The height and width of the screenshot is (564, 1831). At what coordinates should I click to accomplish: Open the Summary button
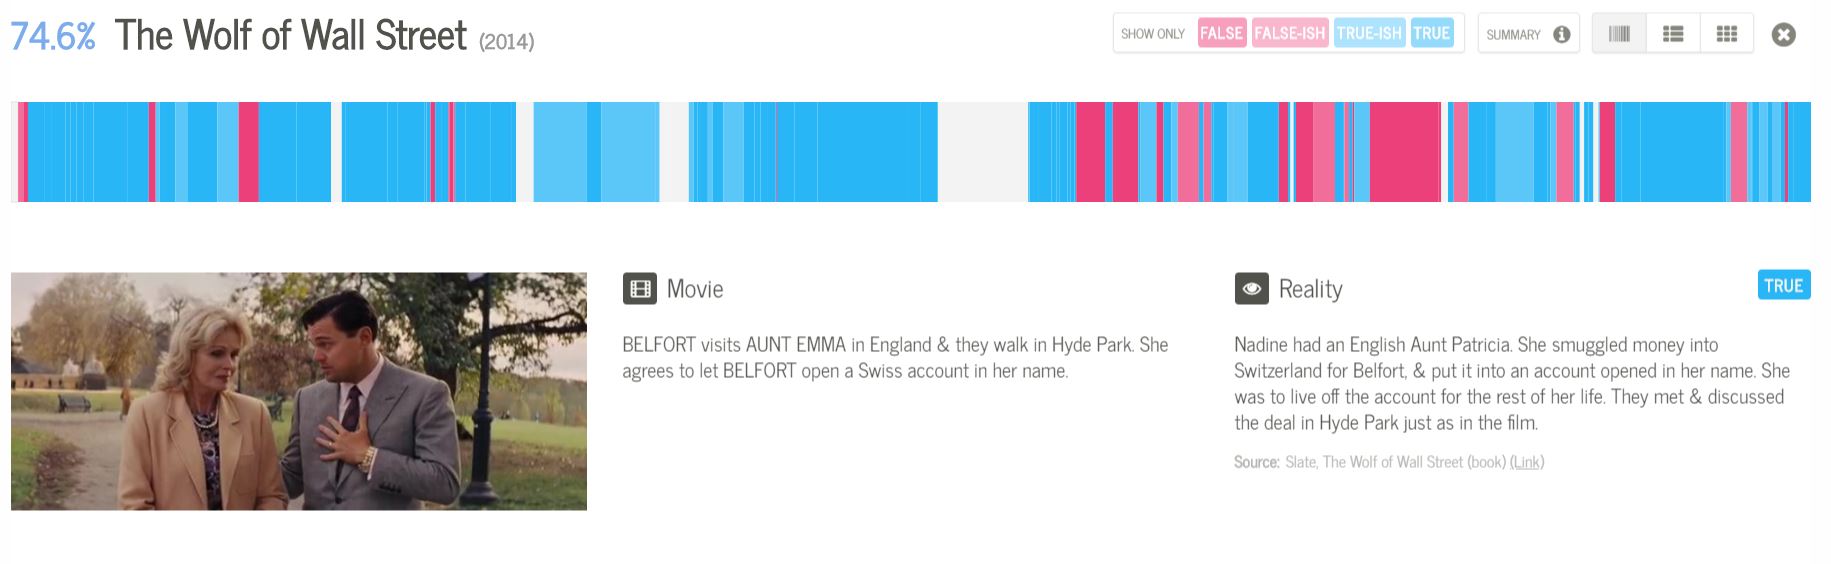(1528, 34)
